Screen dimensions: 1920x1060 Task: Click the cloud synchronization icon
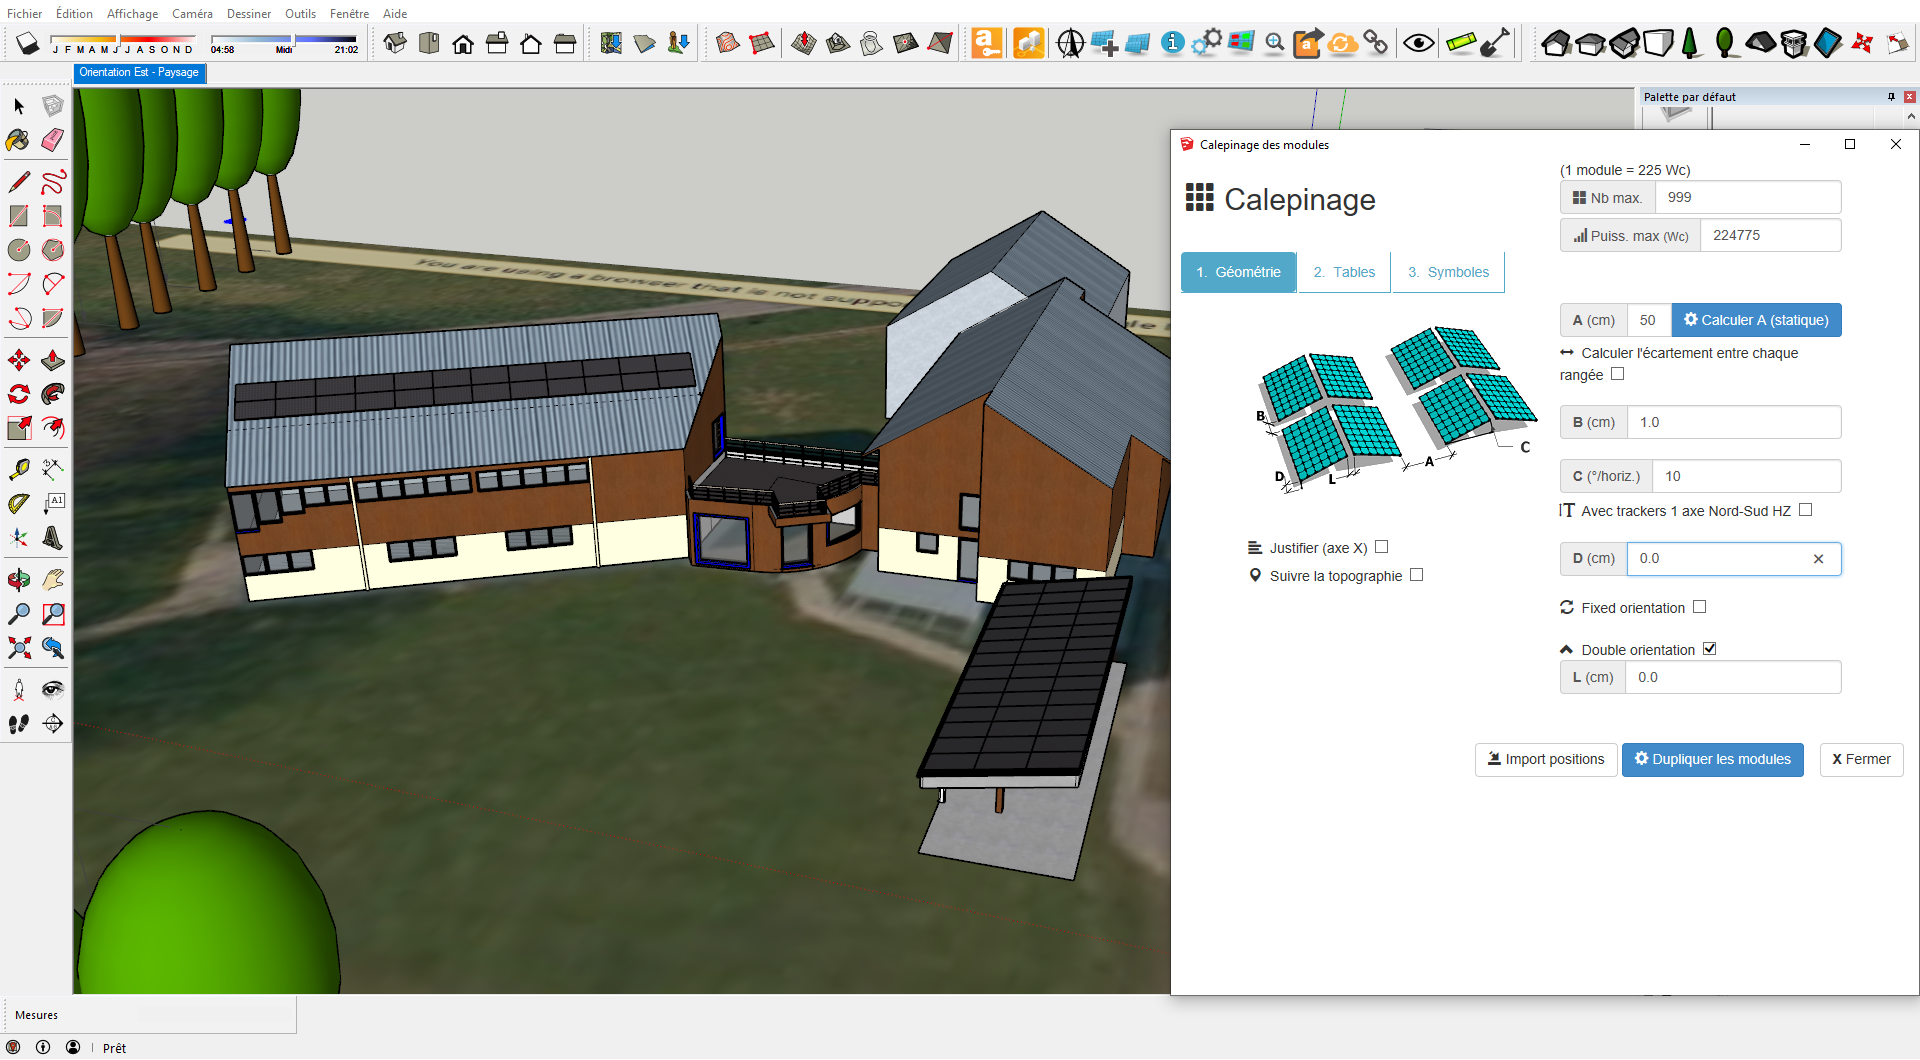coord(1342,42)
